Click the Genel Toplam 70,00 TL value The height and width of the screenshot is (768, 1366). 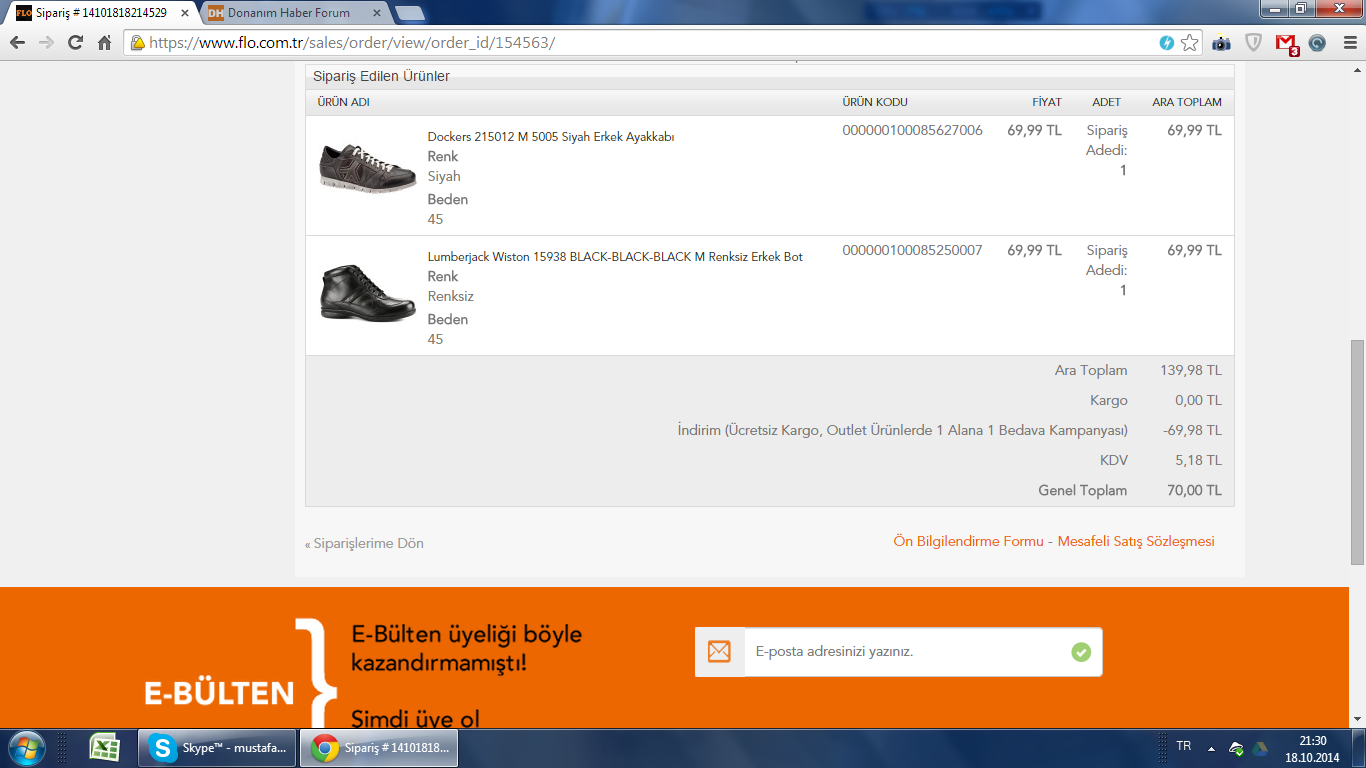click(1194, 491)
